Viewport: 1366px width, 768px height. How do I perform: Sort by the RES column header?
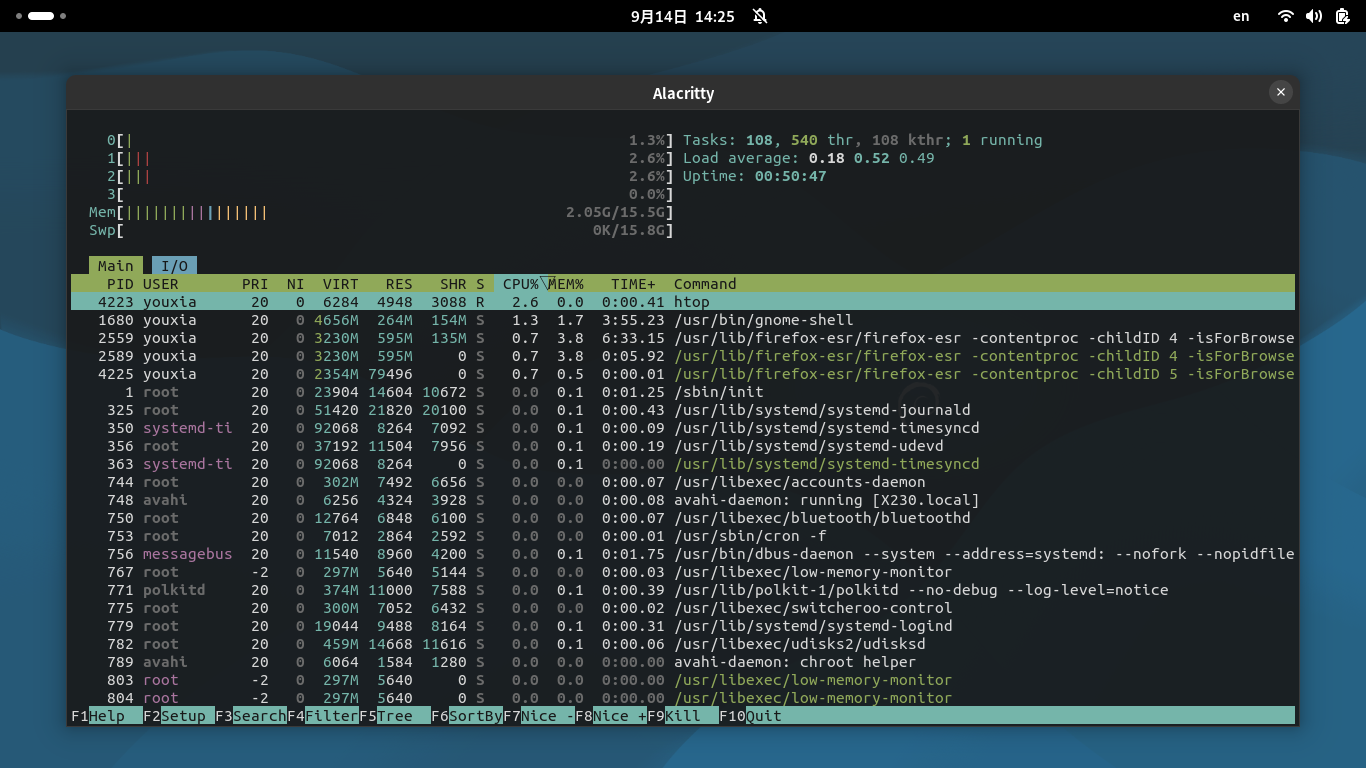coord(399,284)
